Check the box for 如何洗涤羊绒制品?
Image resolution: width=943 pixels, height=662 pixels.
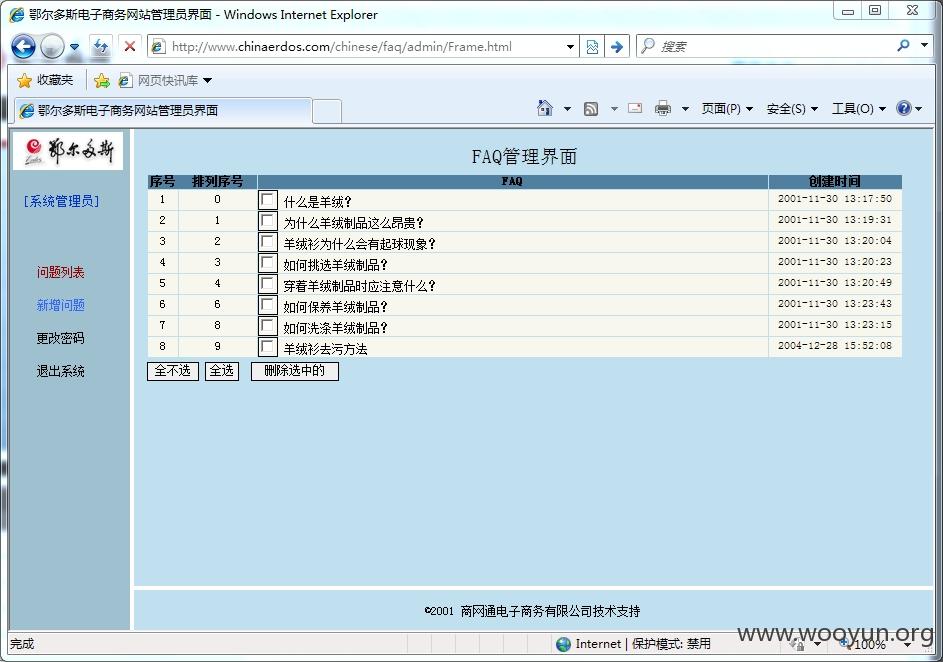[268, 326]
